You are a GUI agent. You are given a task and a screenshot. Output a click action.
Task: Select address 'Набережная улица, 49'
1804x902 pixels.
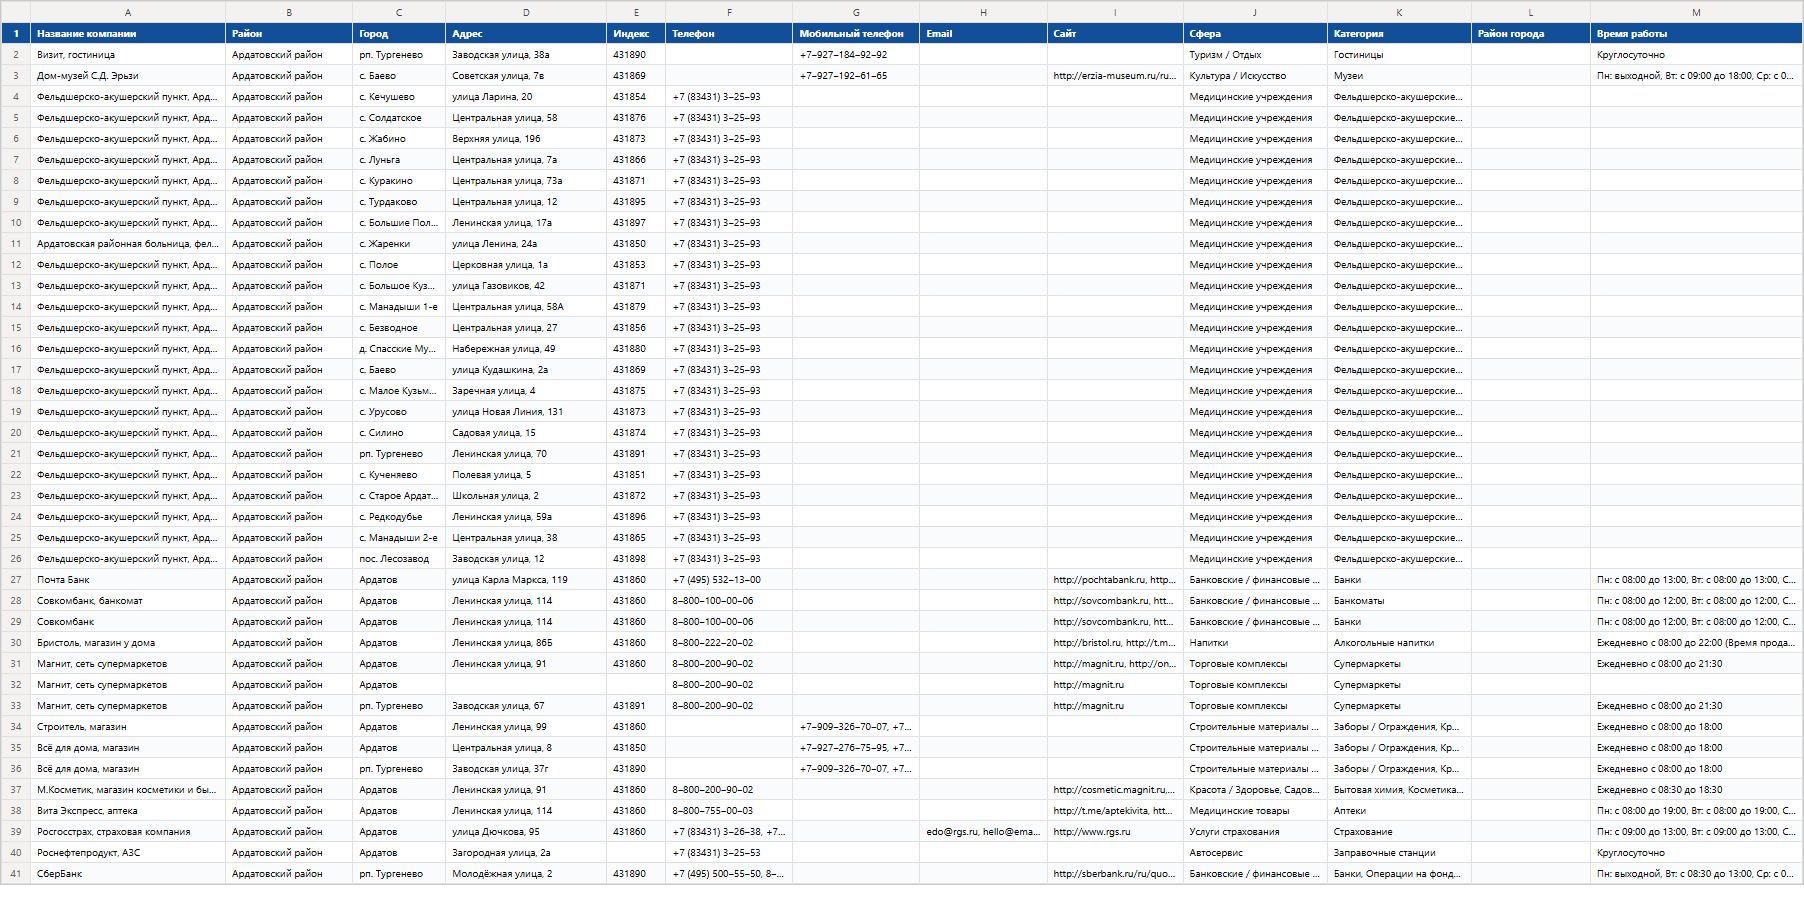(526, 349)
